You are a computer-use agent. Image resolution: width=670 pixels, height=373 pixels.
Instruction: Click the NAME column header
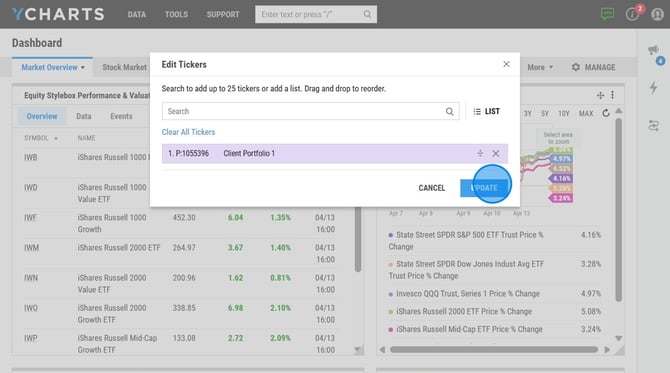click(x=86, y=138)
